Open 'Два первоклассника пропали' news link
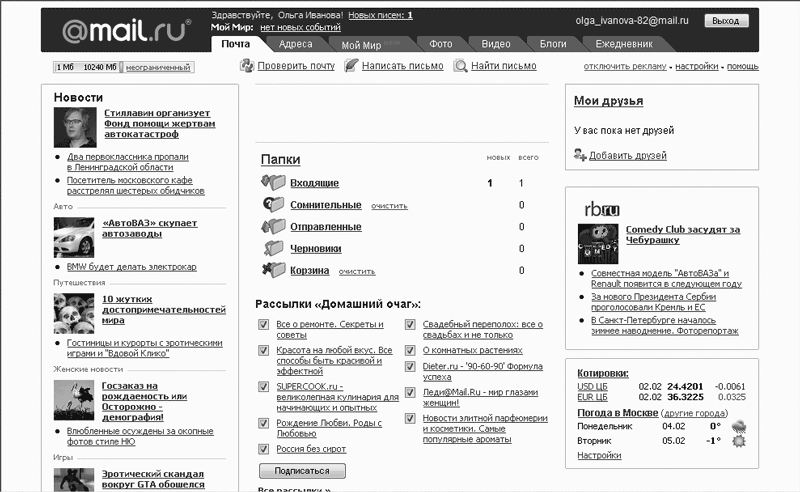800x492 pixels. [x=128, y=162]
